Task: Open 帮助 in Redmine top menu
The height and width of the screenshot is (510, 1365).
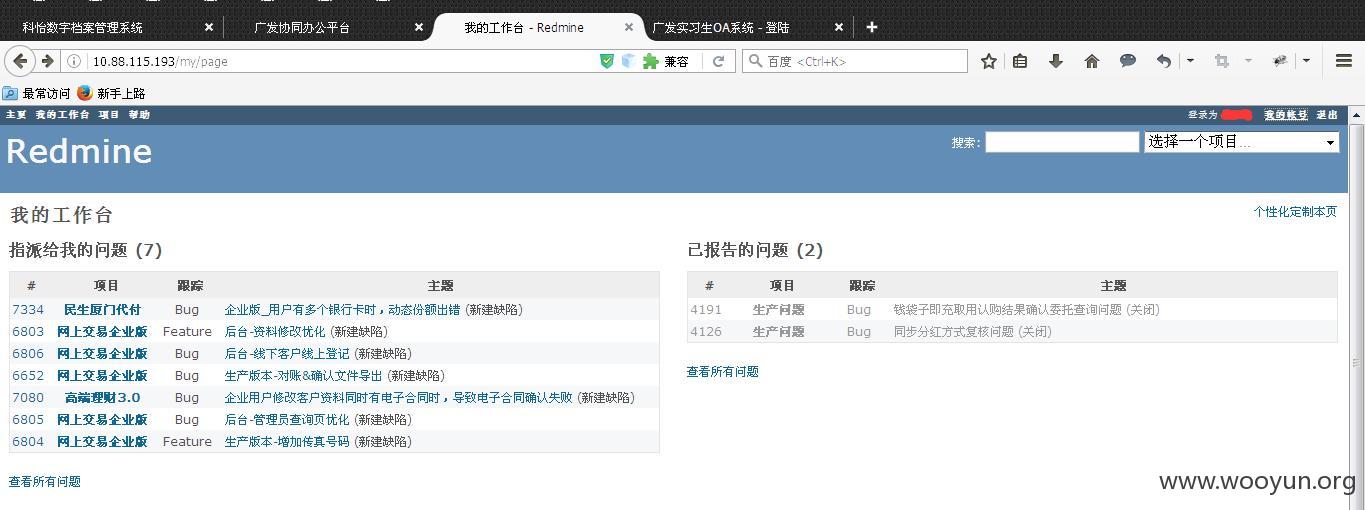Action: [139, 114]
